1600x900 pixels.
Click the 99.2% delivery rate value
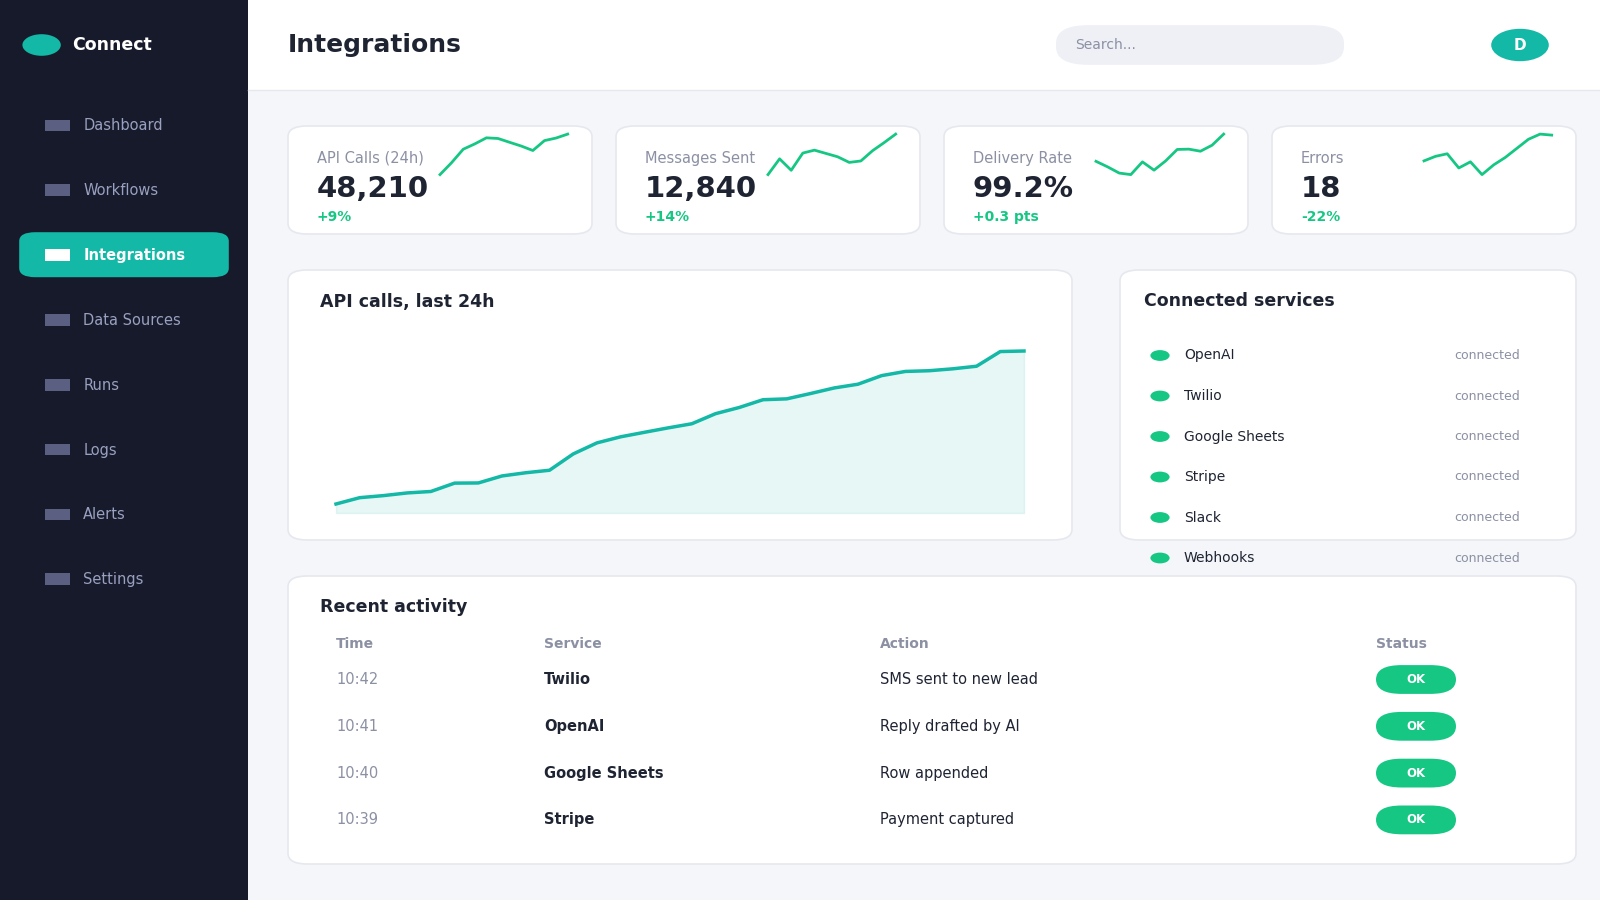point(1022,187)
